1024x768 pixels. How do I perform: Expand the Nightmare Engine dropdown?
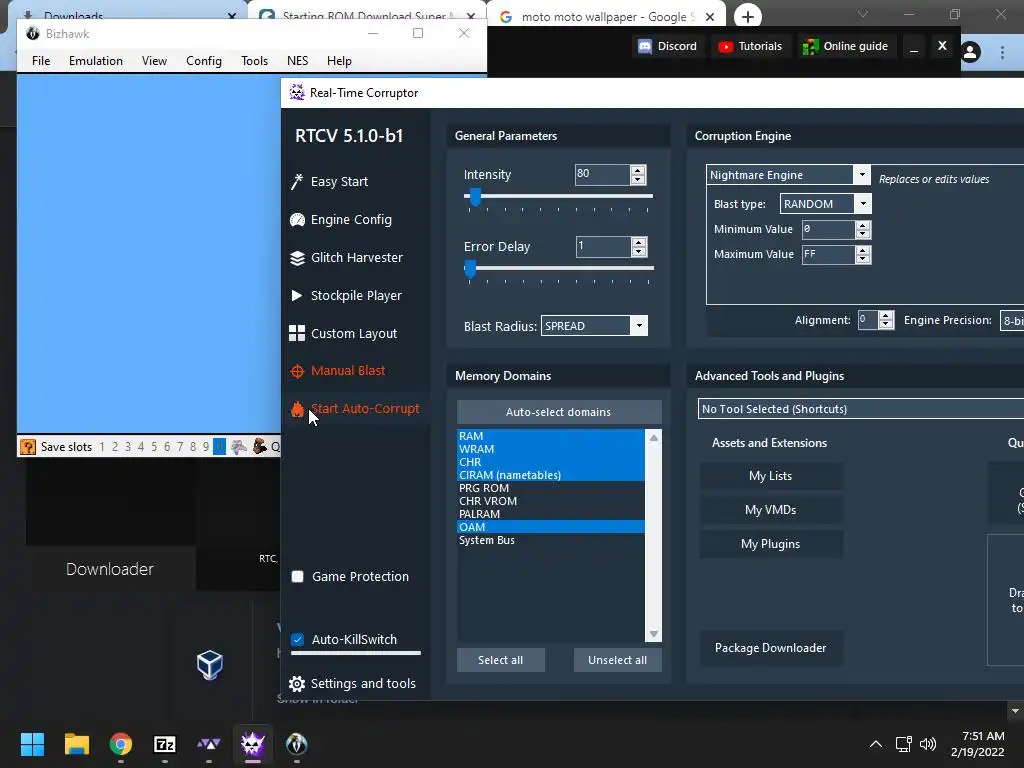[x=862, y=174]
